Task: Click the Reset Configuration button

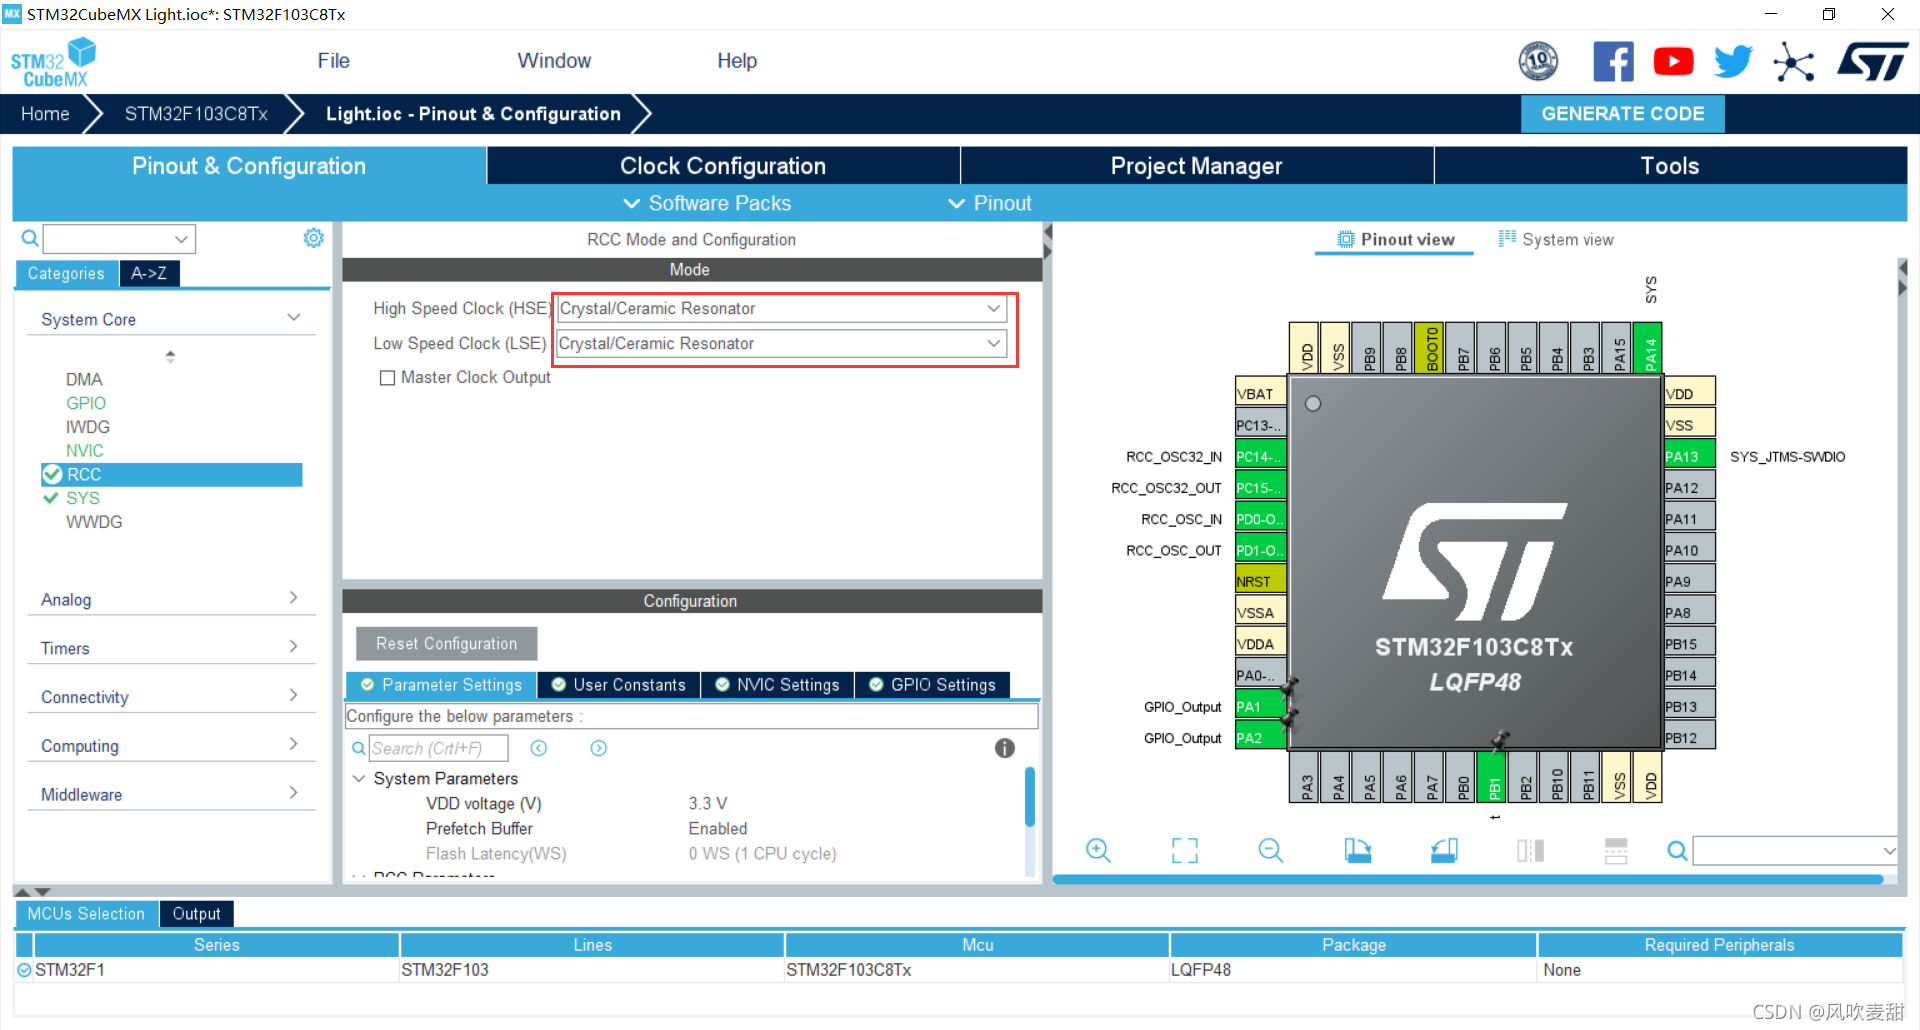Action: click(446, 644)
